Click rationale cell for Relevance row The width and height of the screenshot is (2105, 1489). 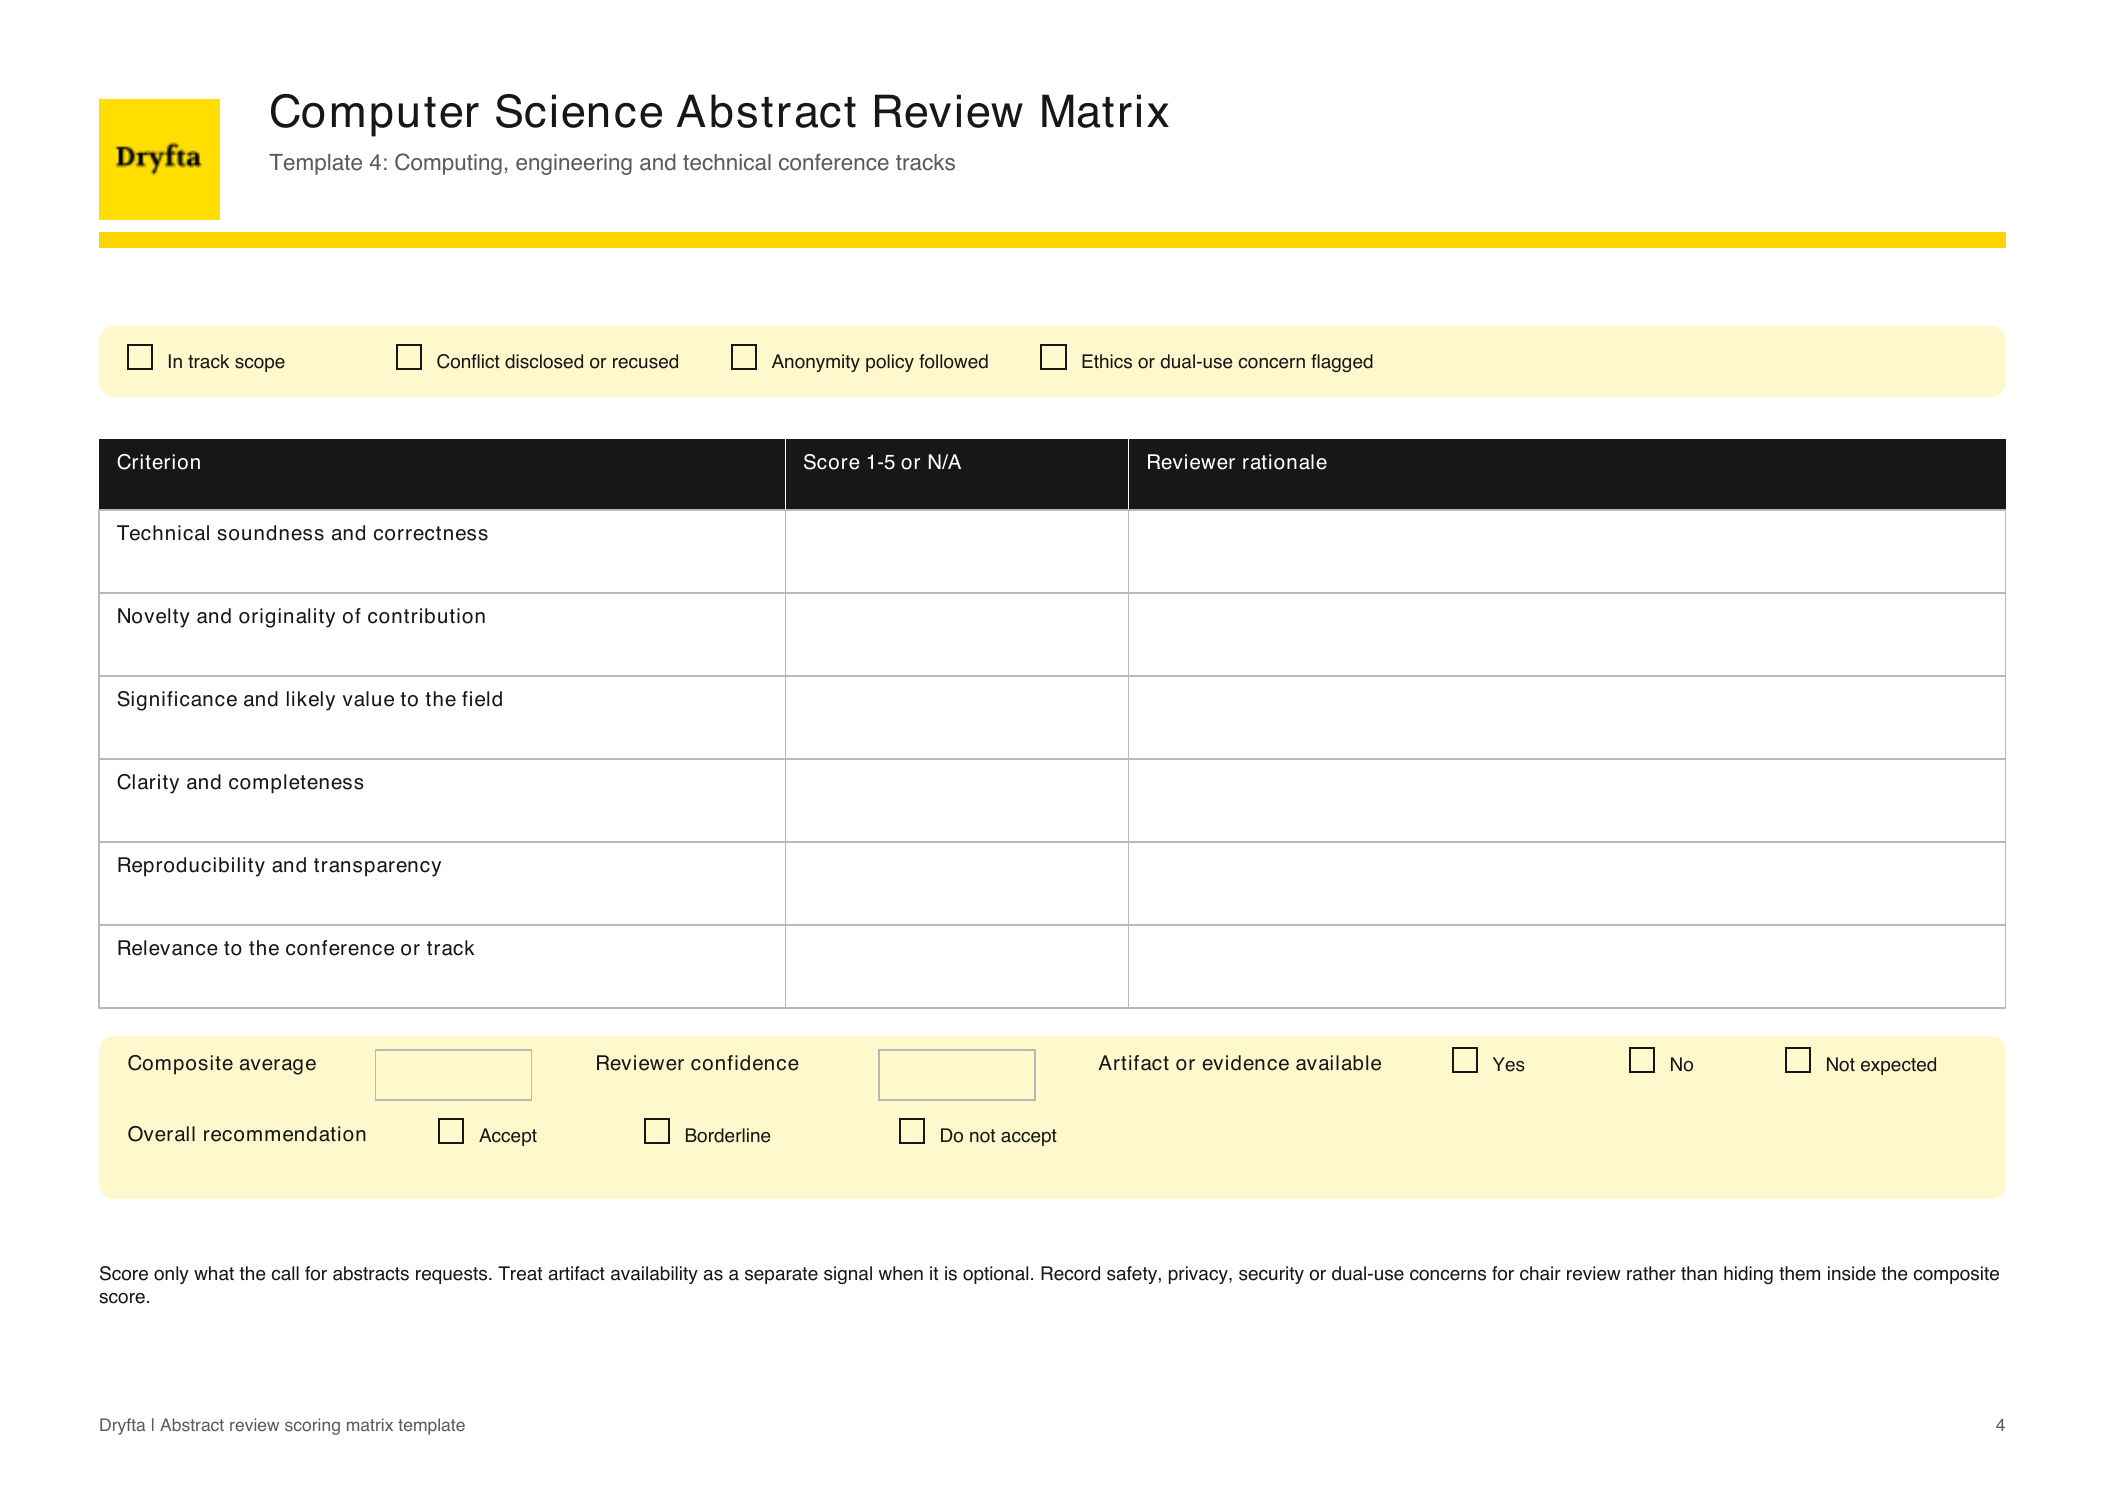coord(1567,967)
